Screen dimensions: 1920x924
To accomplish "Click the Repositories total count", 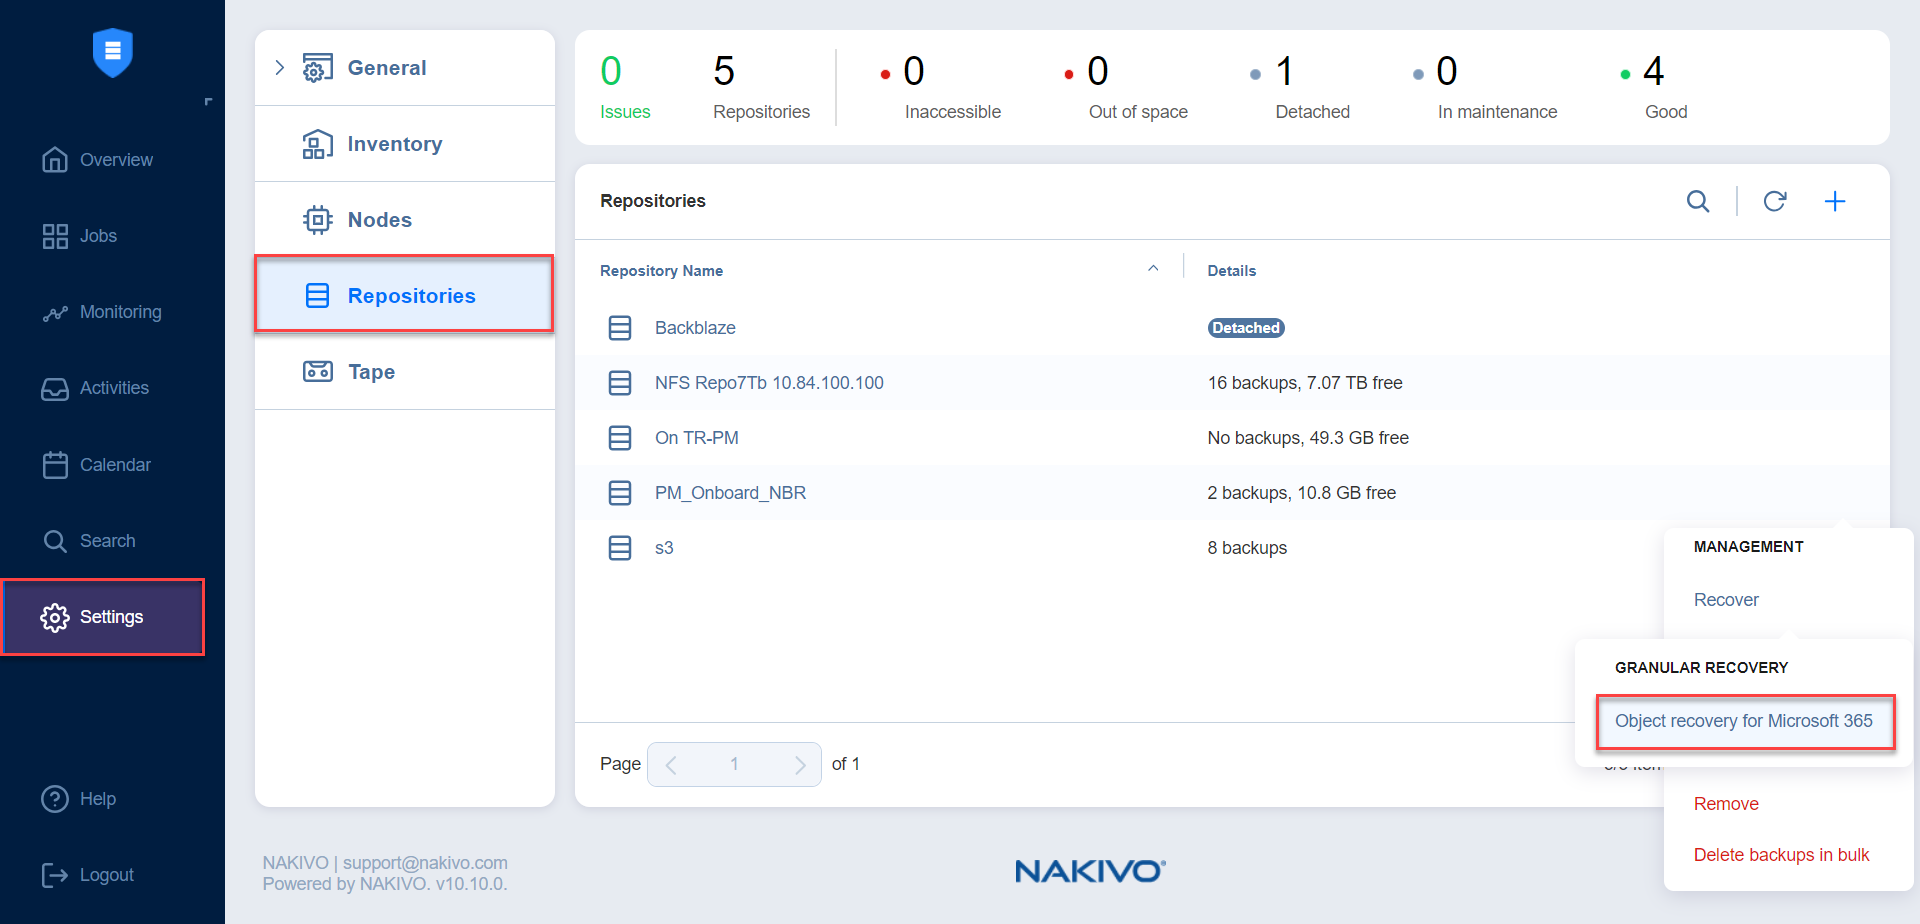I will pyautogui.click(x=761, y=87).
